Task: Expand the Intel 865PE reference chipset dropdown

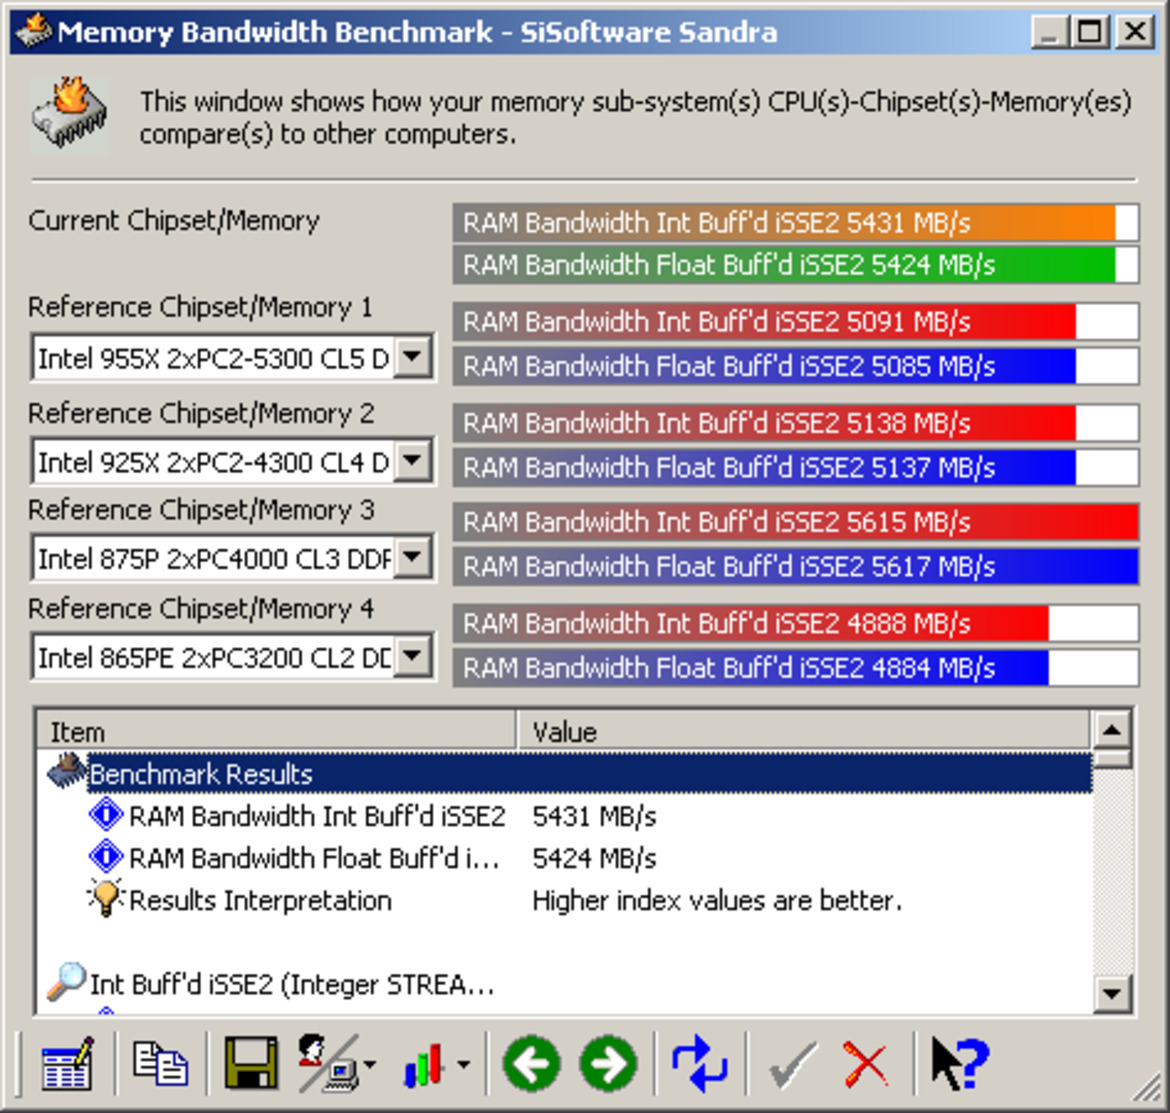Action: 413,657
